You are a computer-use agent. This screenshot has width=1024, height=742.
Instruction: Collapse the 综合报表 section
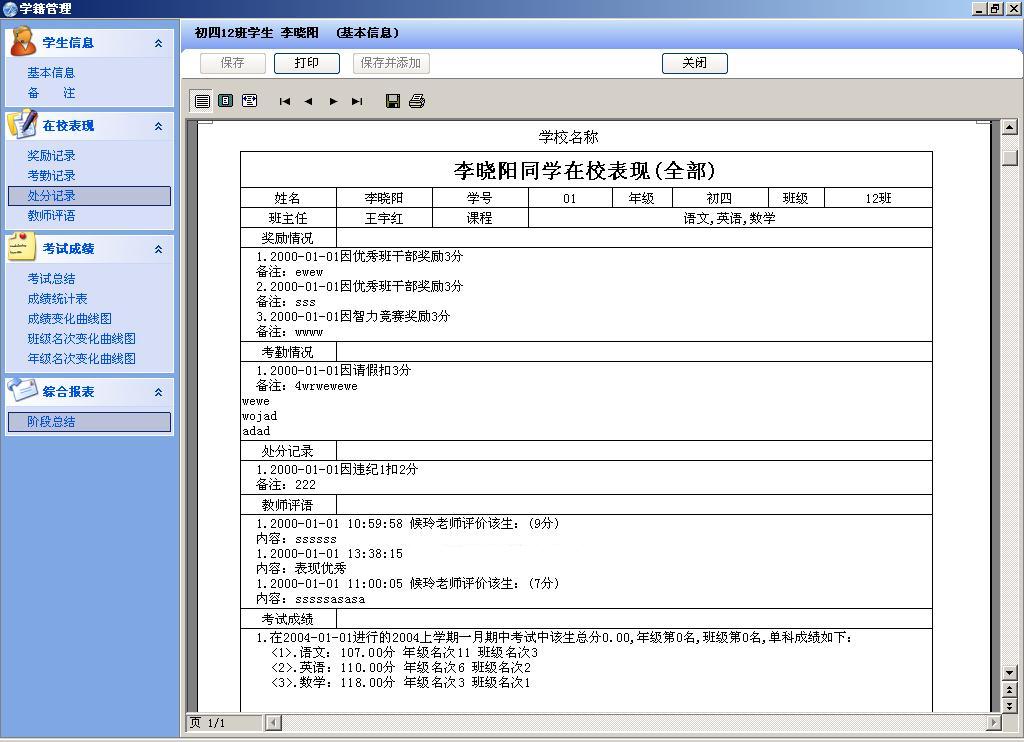point(158,392)
